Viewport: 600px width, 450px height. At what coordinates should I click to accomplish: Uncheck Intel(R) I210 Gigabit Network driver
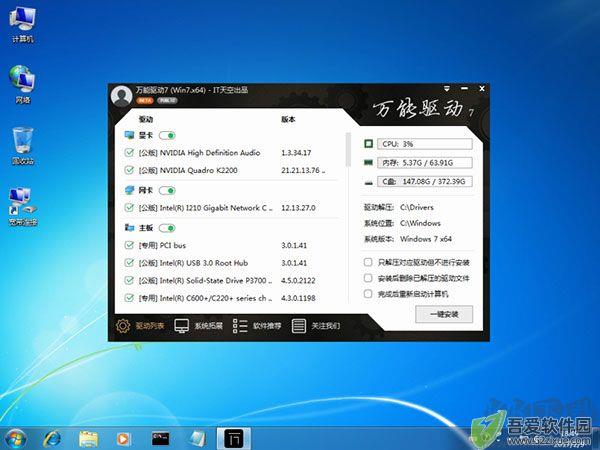tap(129, 207)
